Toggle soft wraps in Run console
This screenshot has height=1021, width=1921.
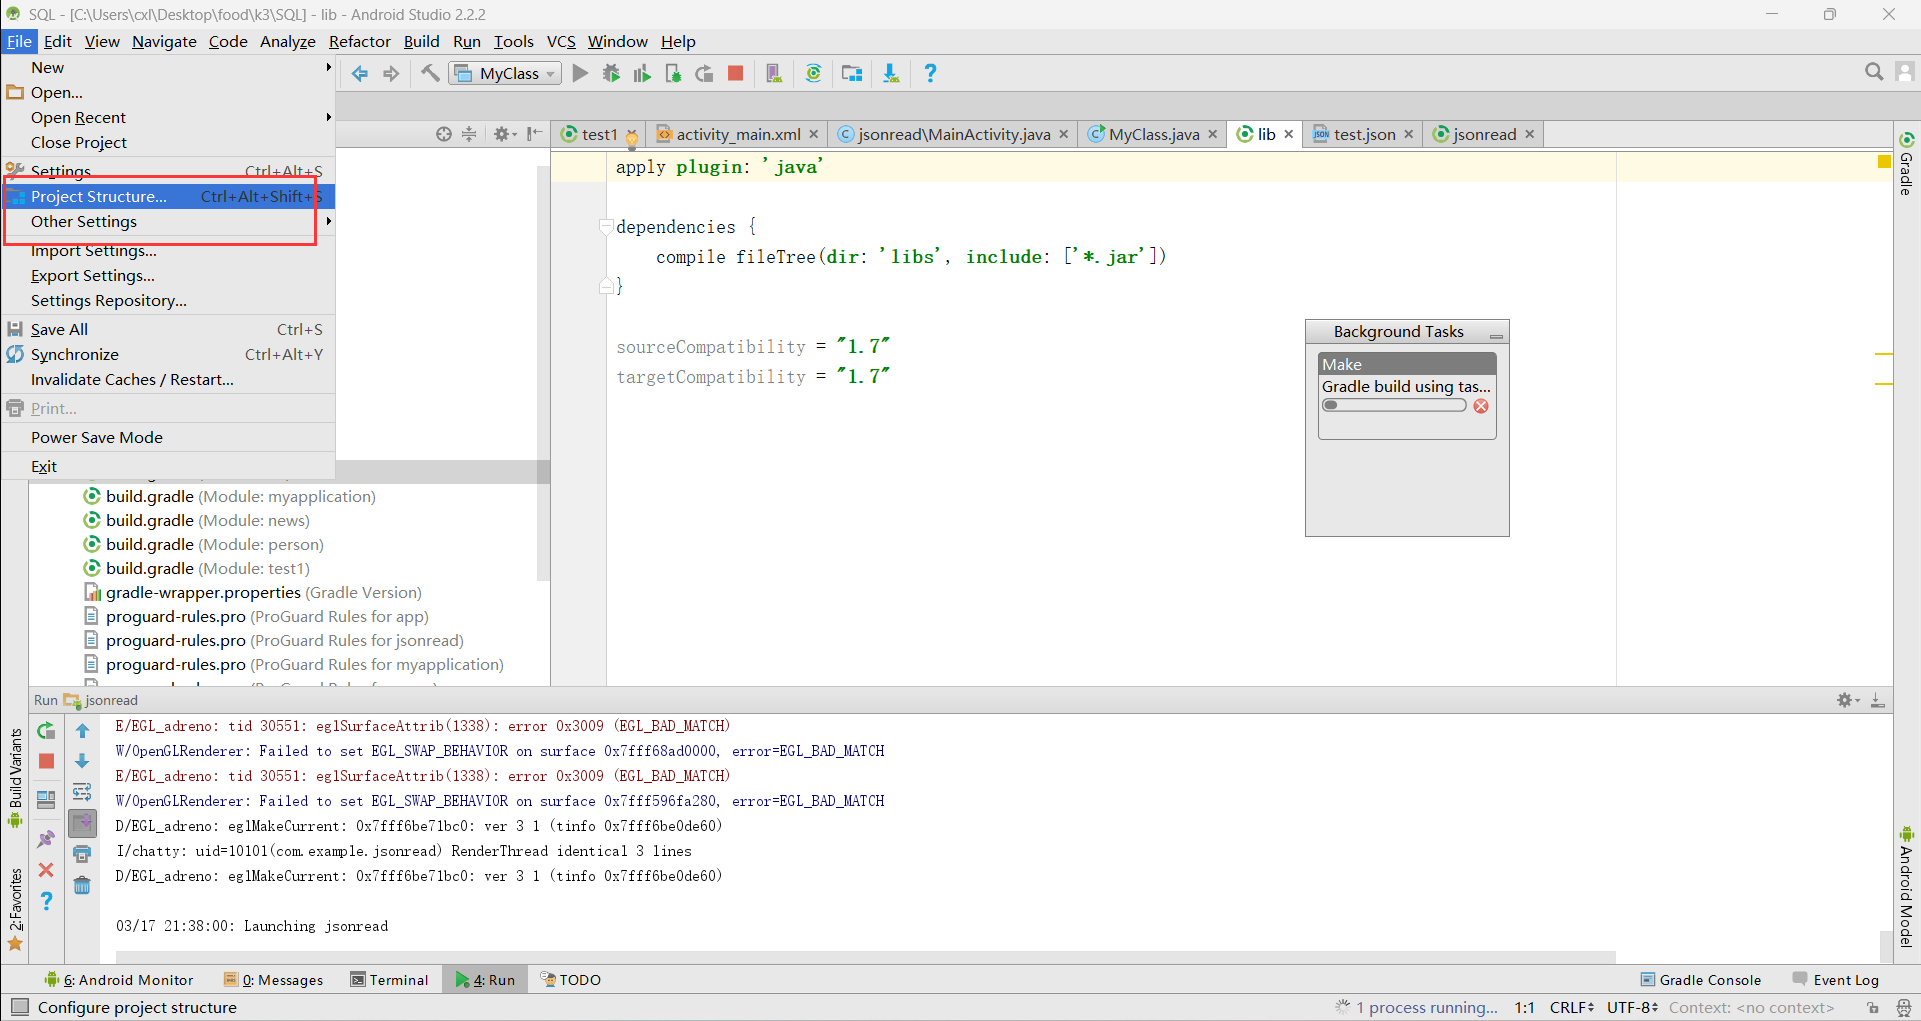tap(82, 792)
